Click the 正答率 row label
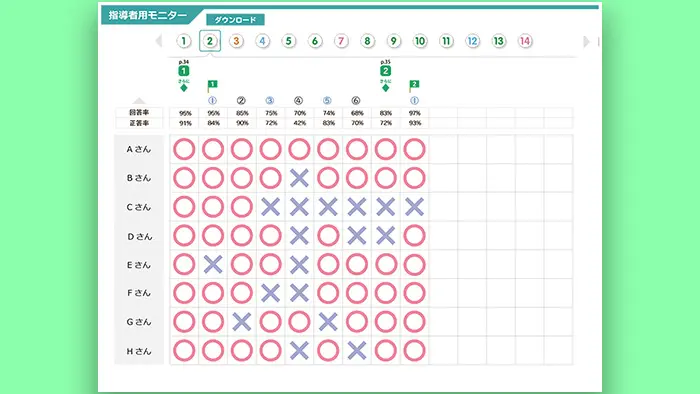Viewport: 700px width, 394px height. [139, 123]
